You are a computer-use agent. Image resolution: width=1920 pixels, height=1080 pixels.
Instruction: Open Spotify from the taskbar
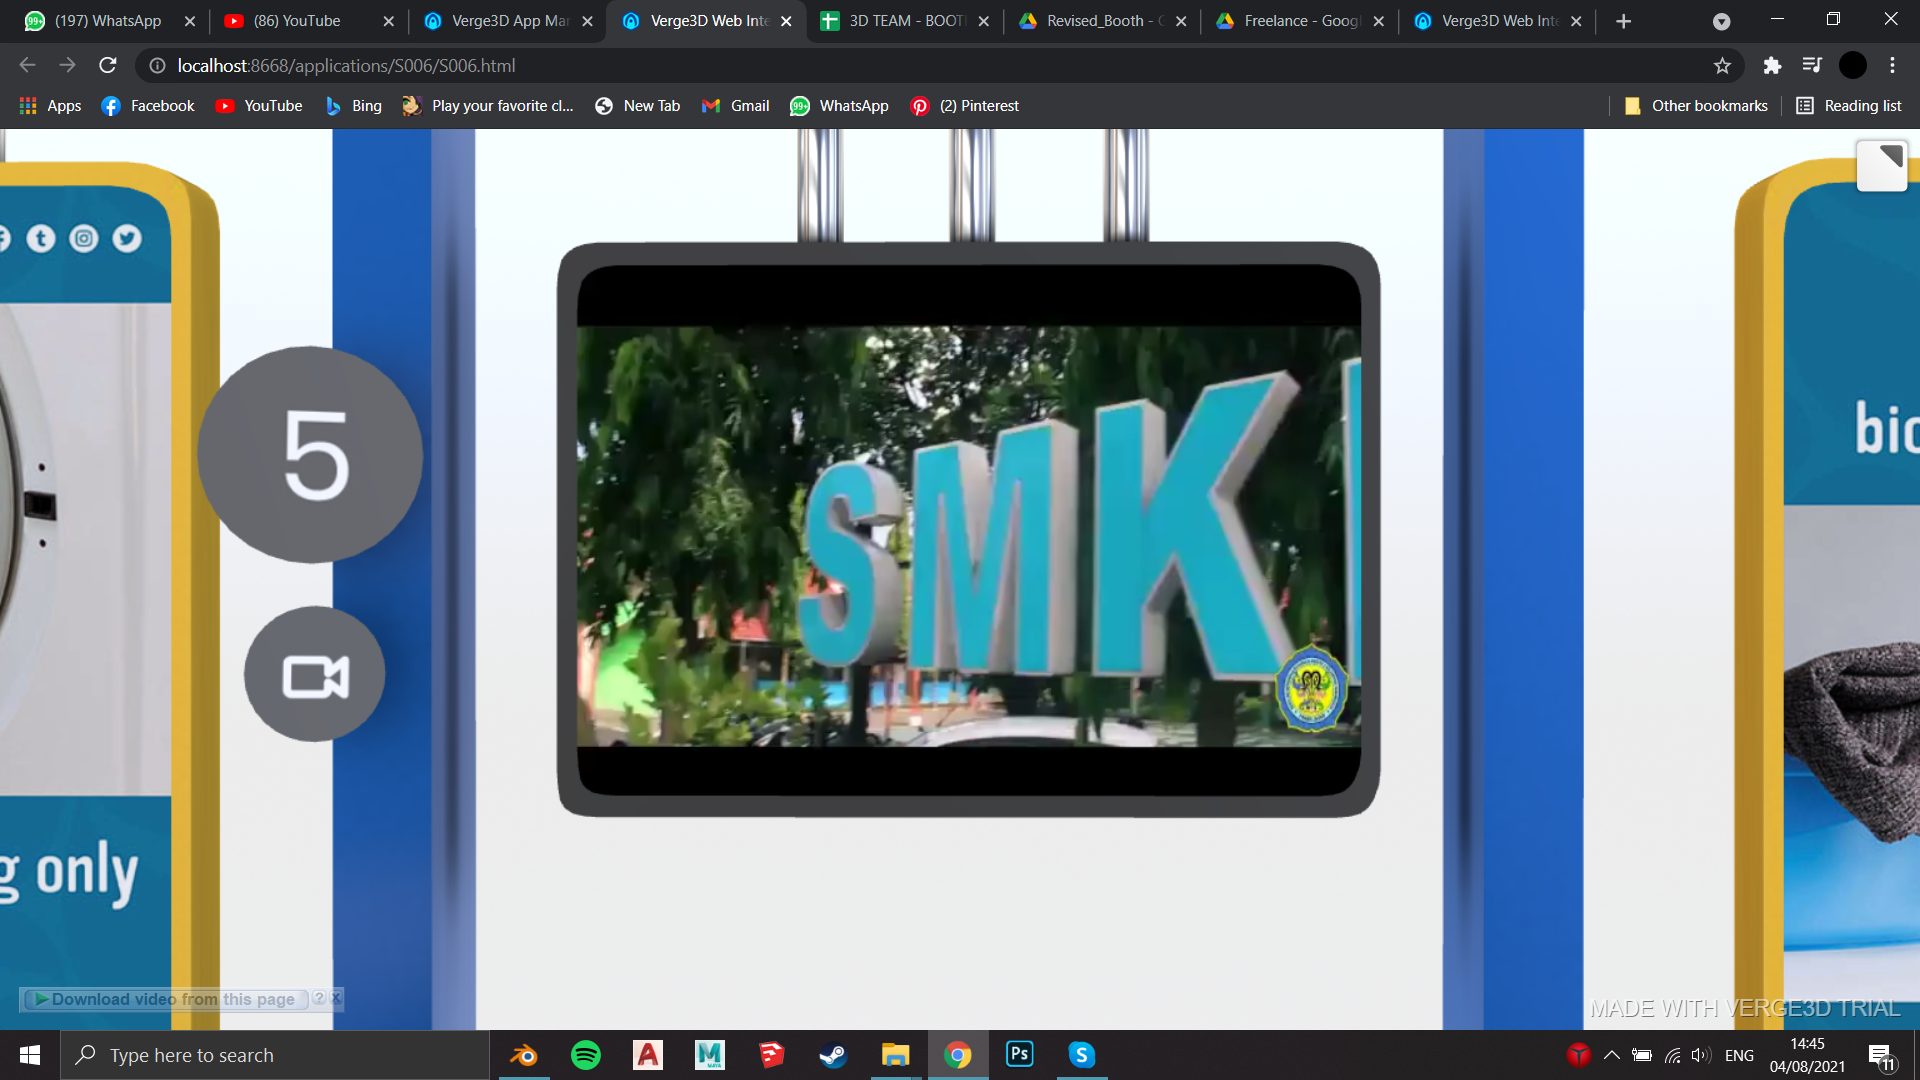586,1055
